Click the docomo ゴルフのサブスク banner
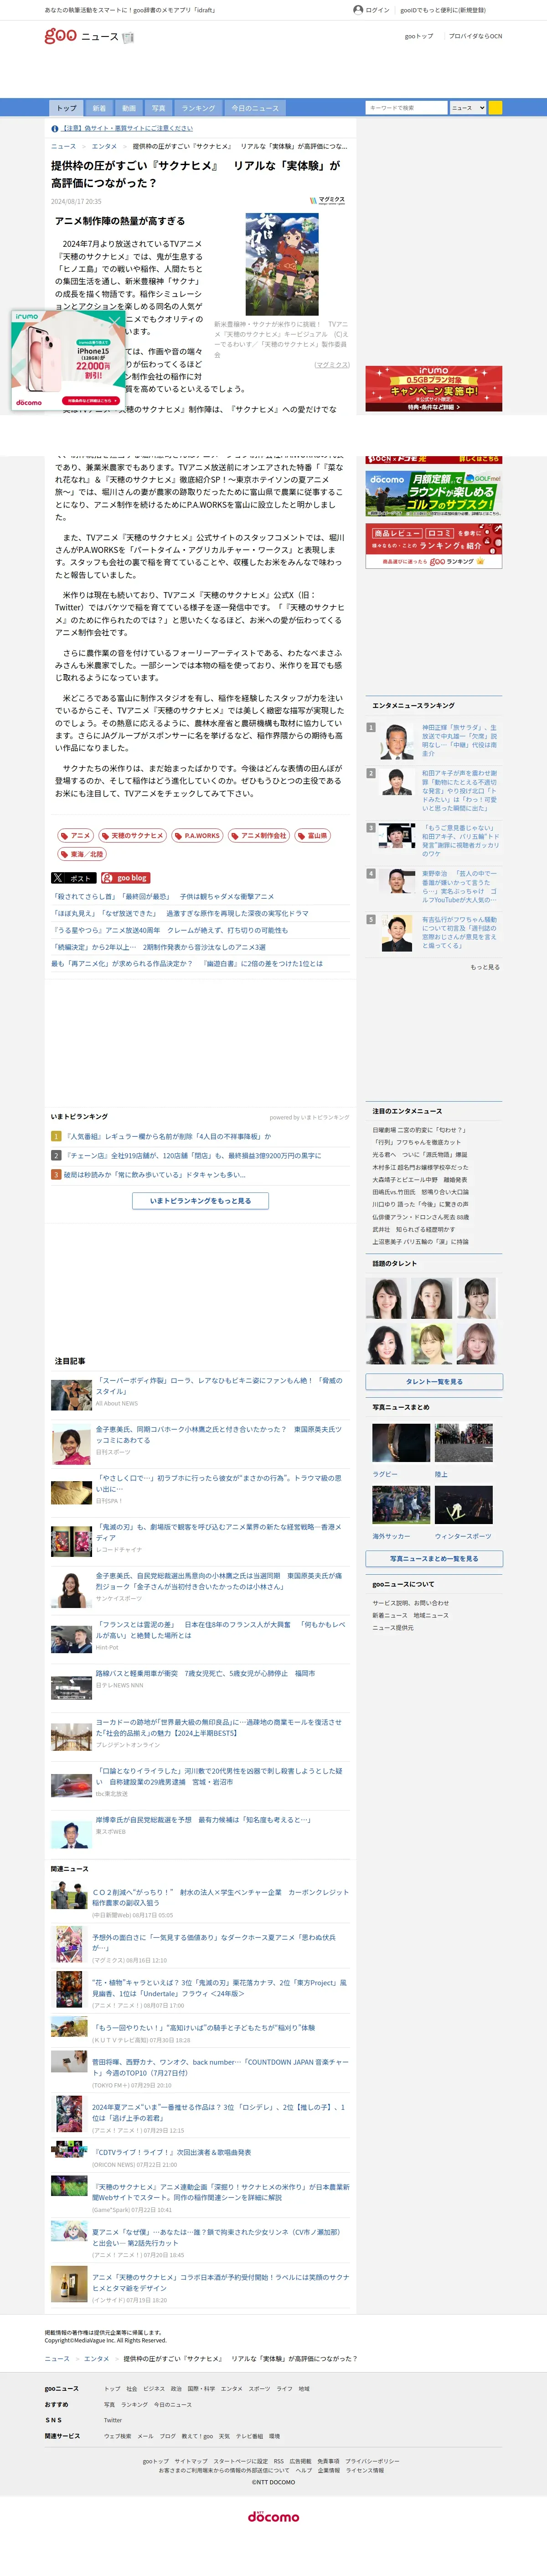 (x=434, y=493)
